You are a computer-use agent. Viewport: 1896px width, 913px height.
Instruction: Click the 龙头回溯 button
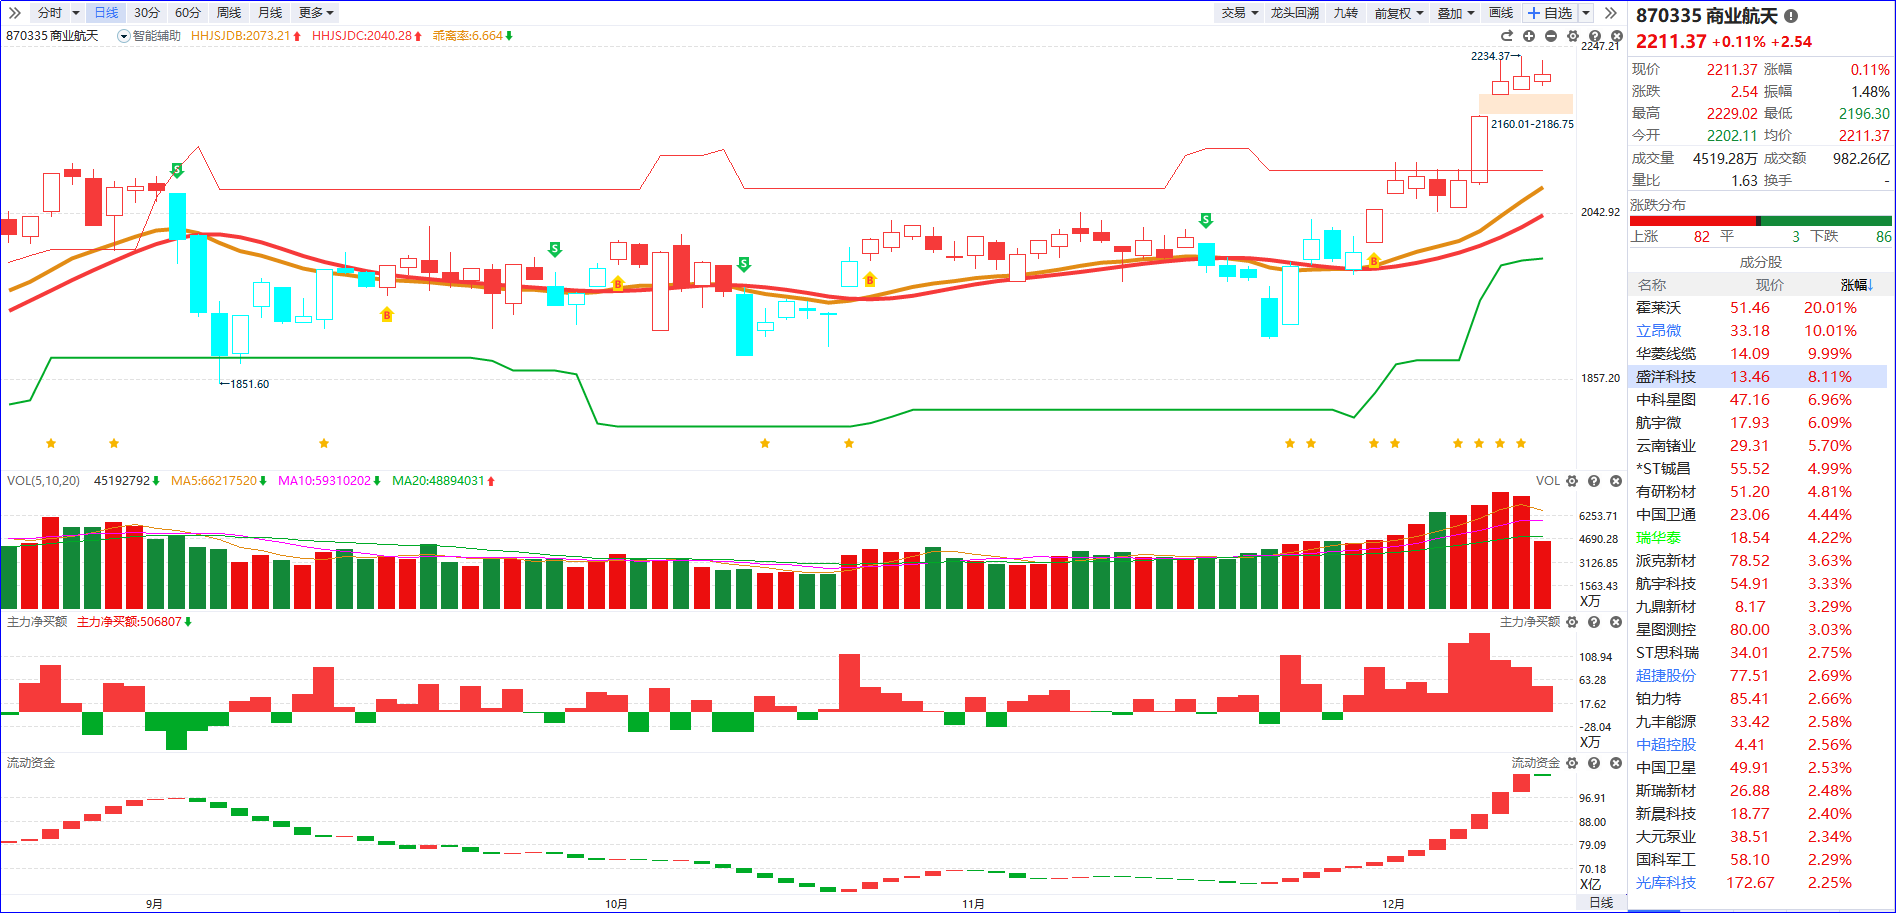[x=1295, y=13]
